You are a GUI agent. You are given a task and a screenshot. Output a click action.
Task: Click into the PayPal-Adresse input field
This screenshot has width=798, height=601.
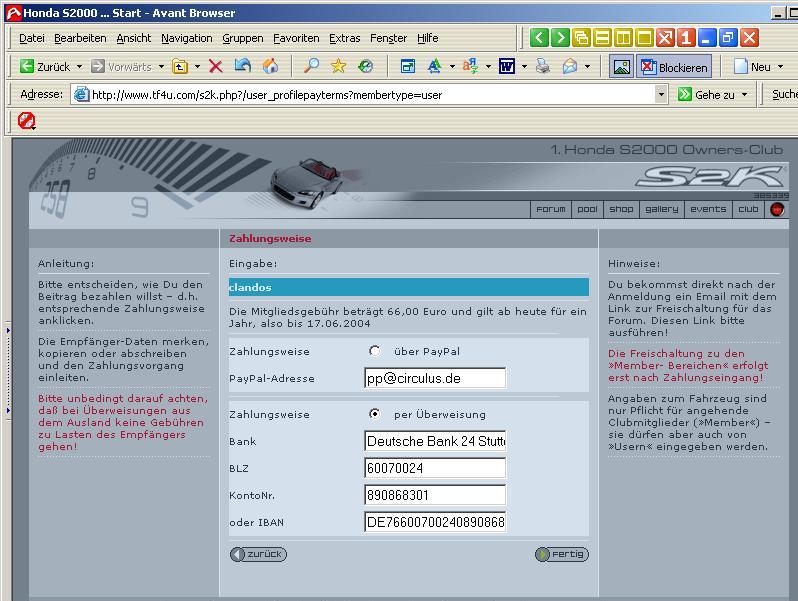click(435, 378)
